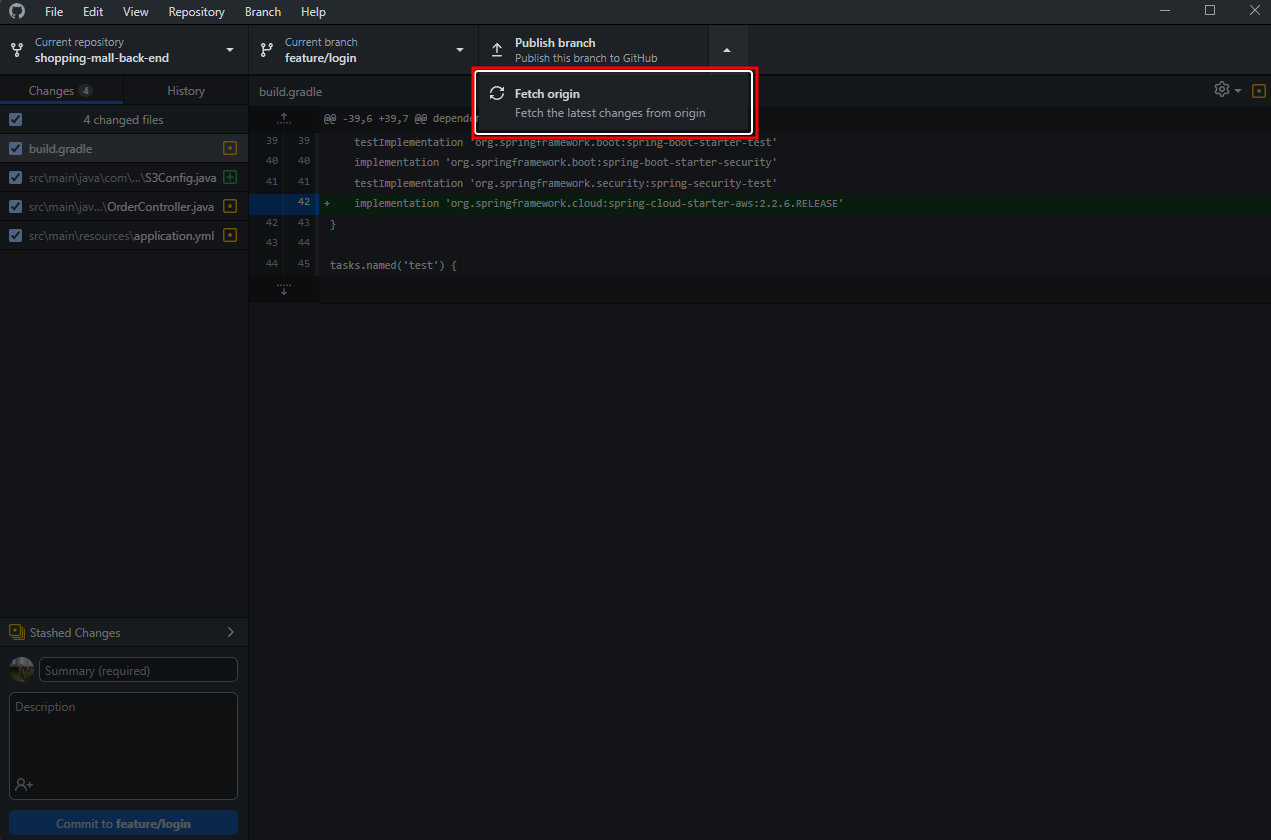Click the Fetch origin sync icon
Viewport: 1271px width, 840px height.
(496, 94)
